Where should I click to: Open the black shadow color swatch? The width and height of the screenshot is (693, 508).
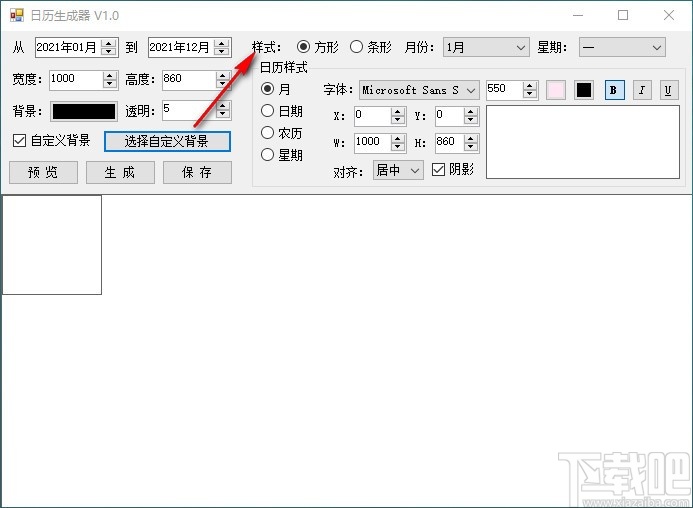tap(583, 90)
